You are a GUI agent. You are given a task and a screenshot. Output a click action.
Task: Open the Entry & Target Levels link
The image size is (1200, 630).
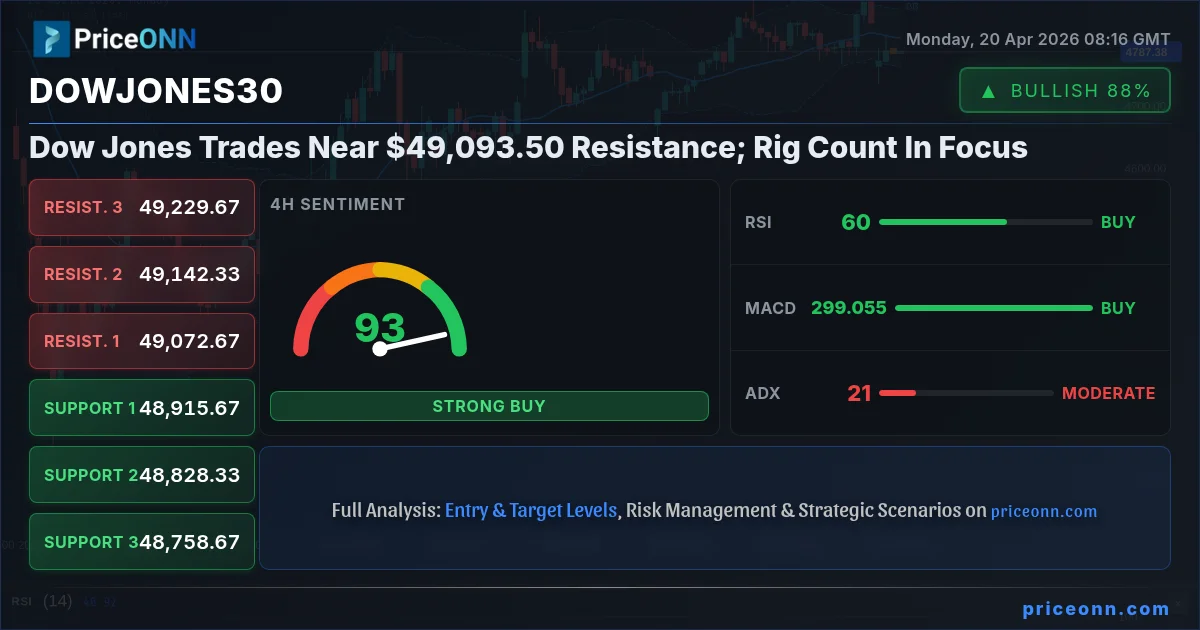[531, 510]
